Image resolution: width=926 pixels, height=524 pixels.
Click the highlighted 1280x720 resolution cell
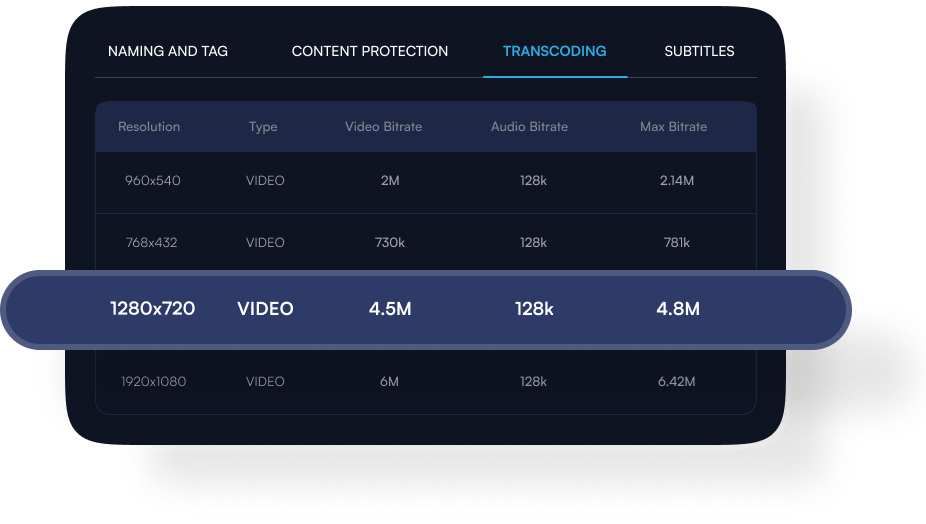click(x=152, y=309)
